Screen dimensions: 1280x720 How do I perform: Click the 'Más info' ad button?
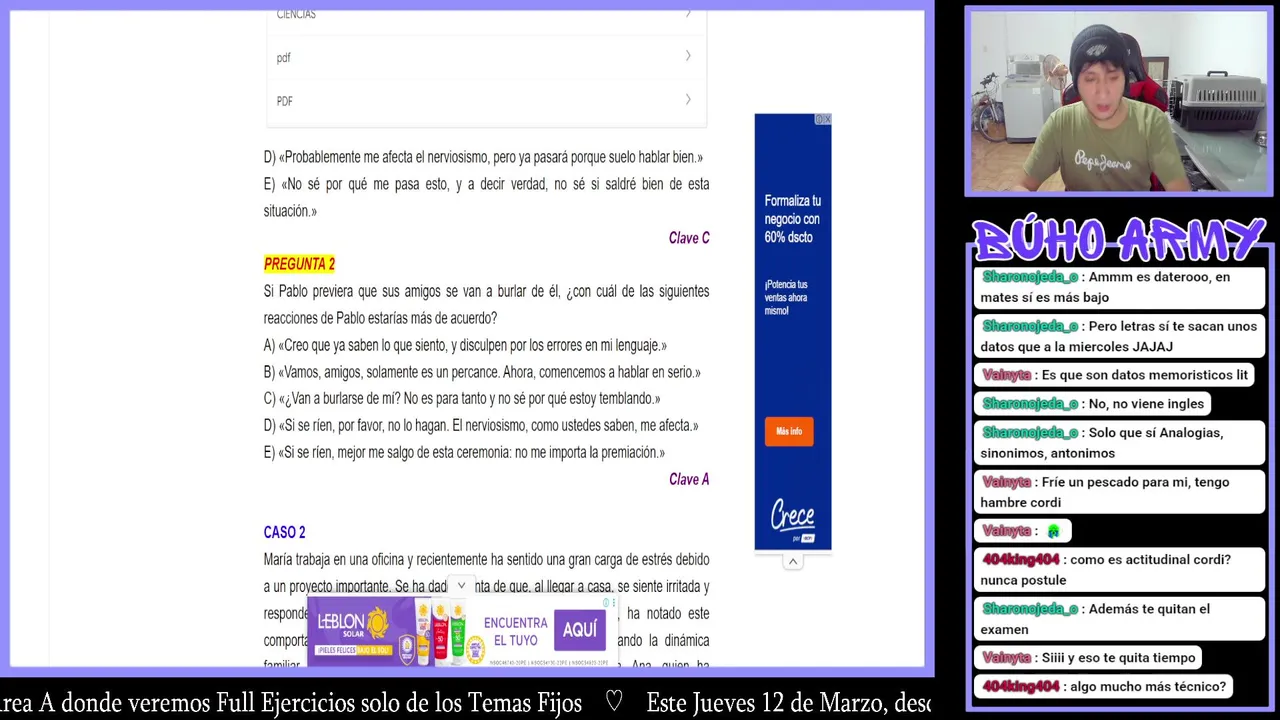(x=789, y=431)
